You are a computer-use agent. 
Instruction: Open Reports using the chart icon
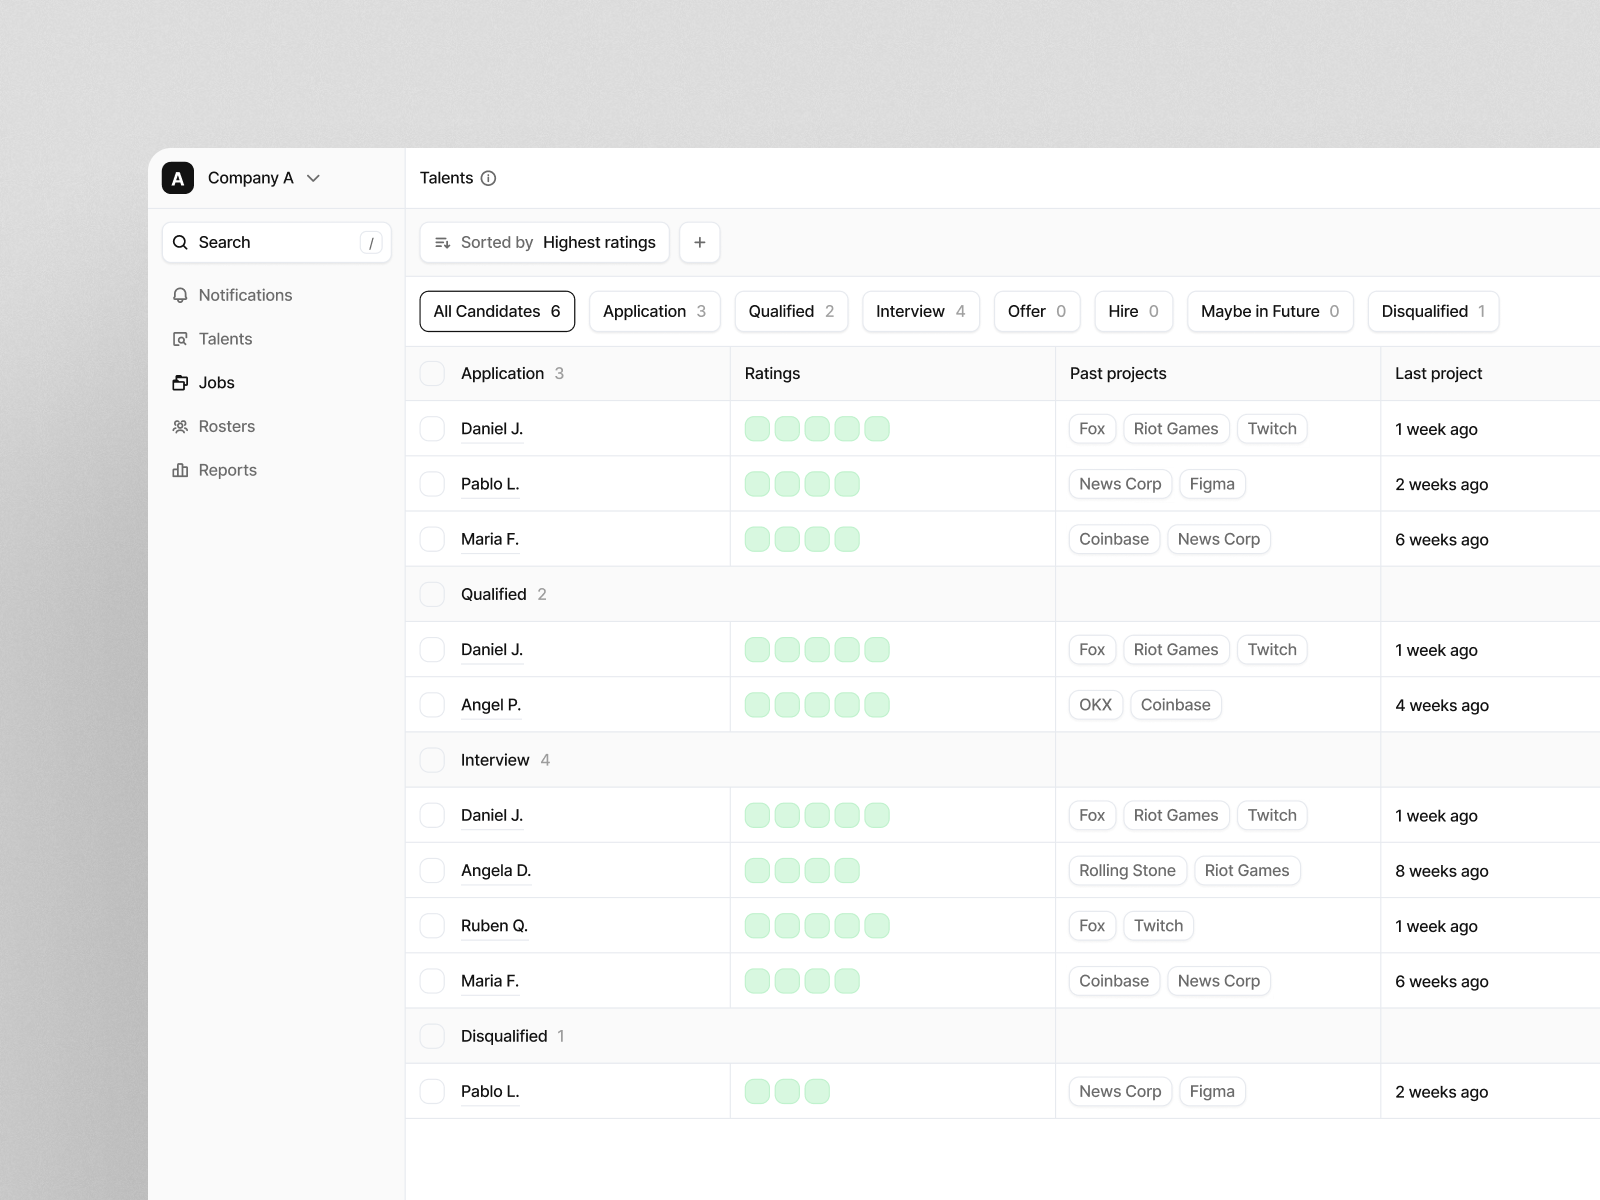coord(180,470)
